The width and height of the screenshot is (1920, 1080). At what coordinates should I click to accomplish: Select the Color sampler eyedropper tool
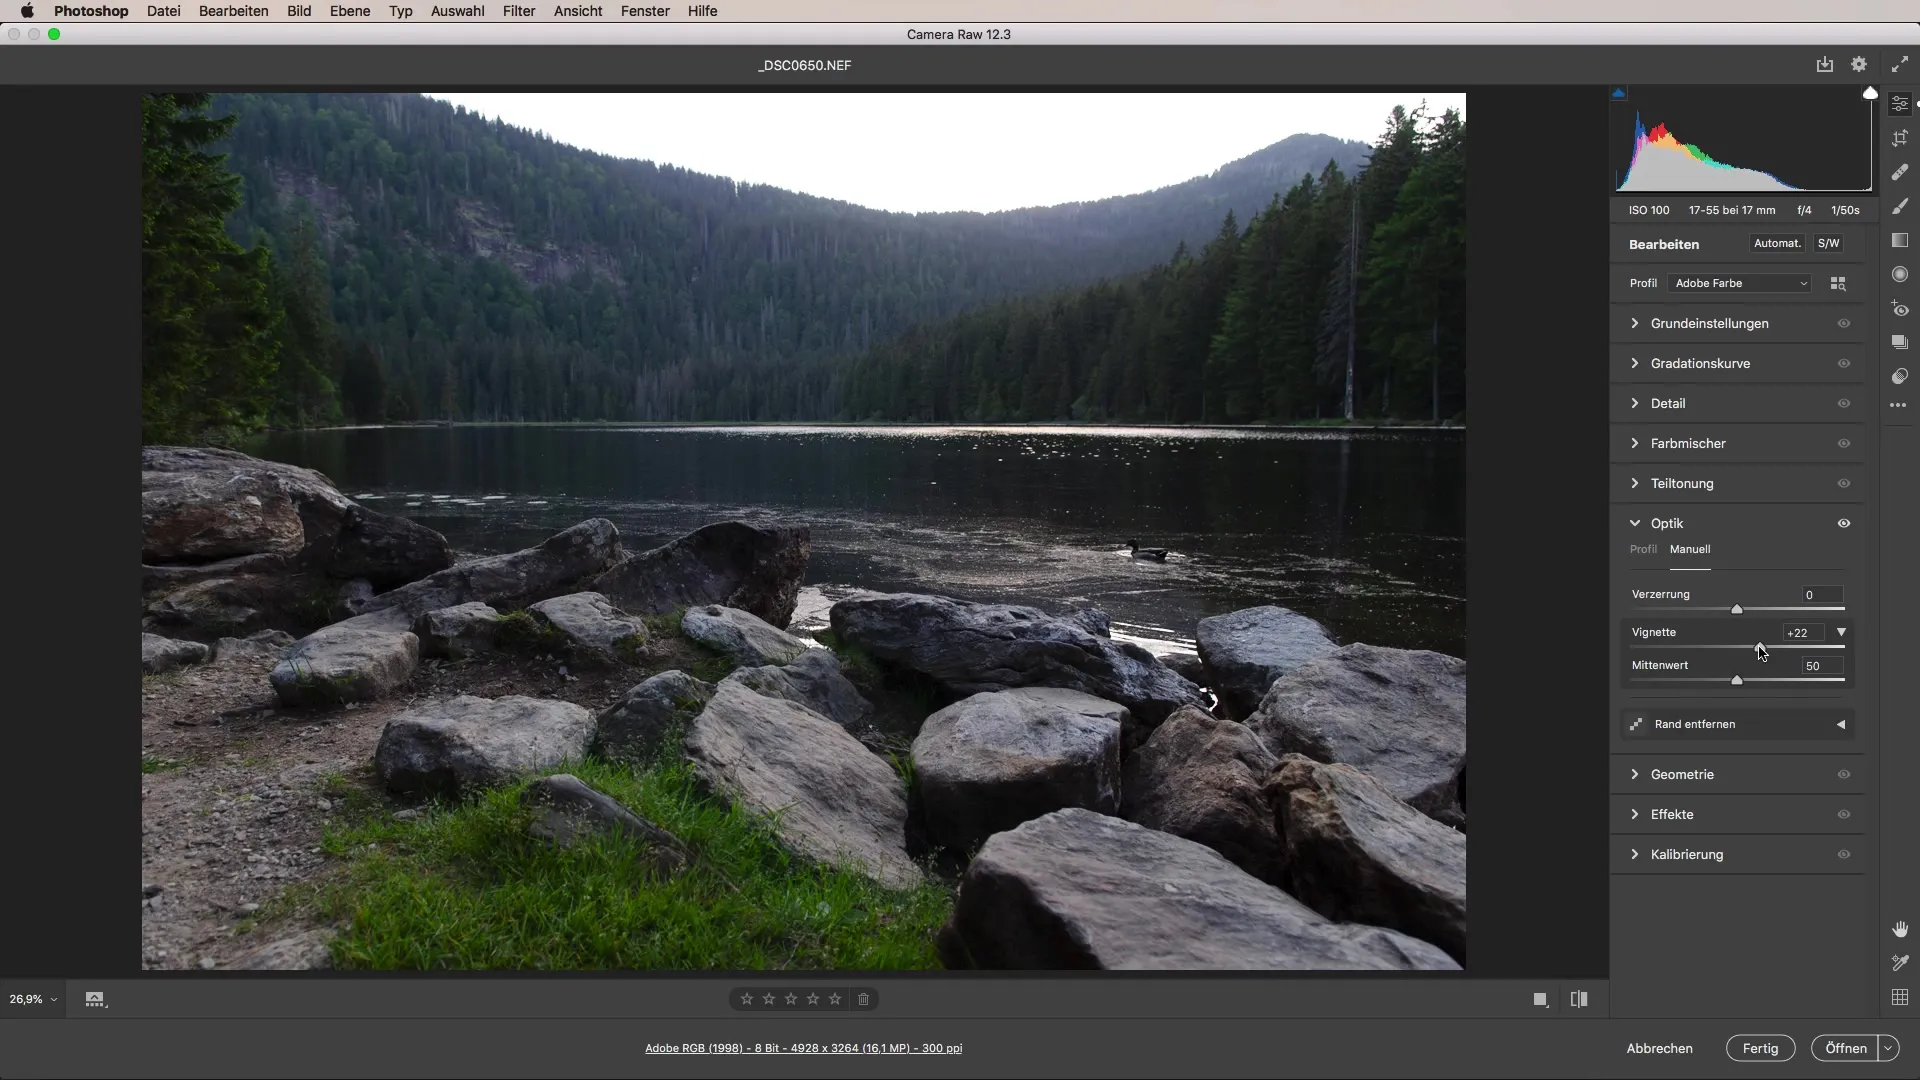(1900, 963)
